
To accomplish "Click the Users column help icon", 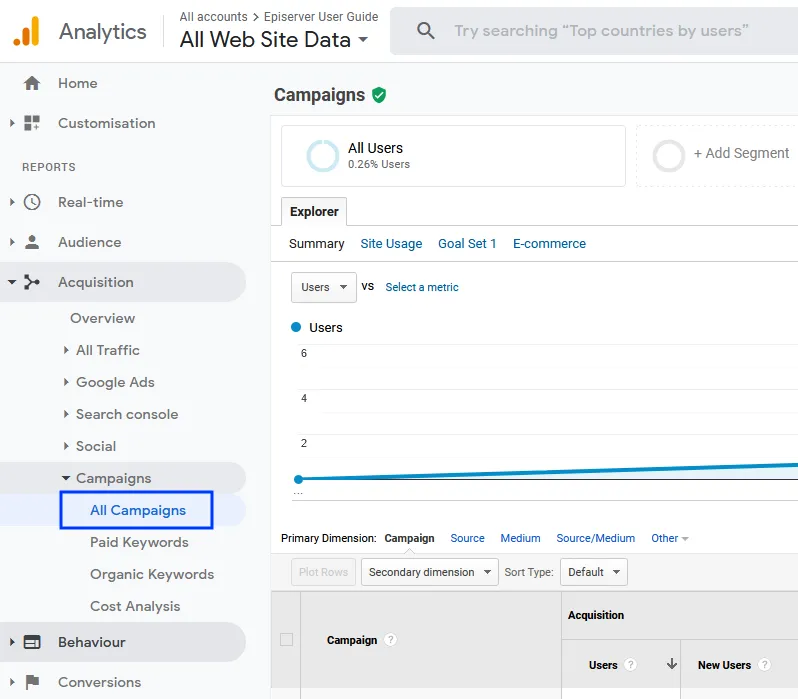I will coord(630,665).
